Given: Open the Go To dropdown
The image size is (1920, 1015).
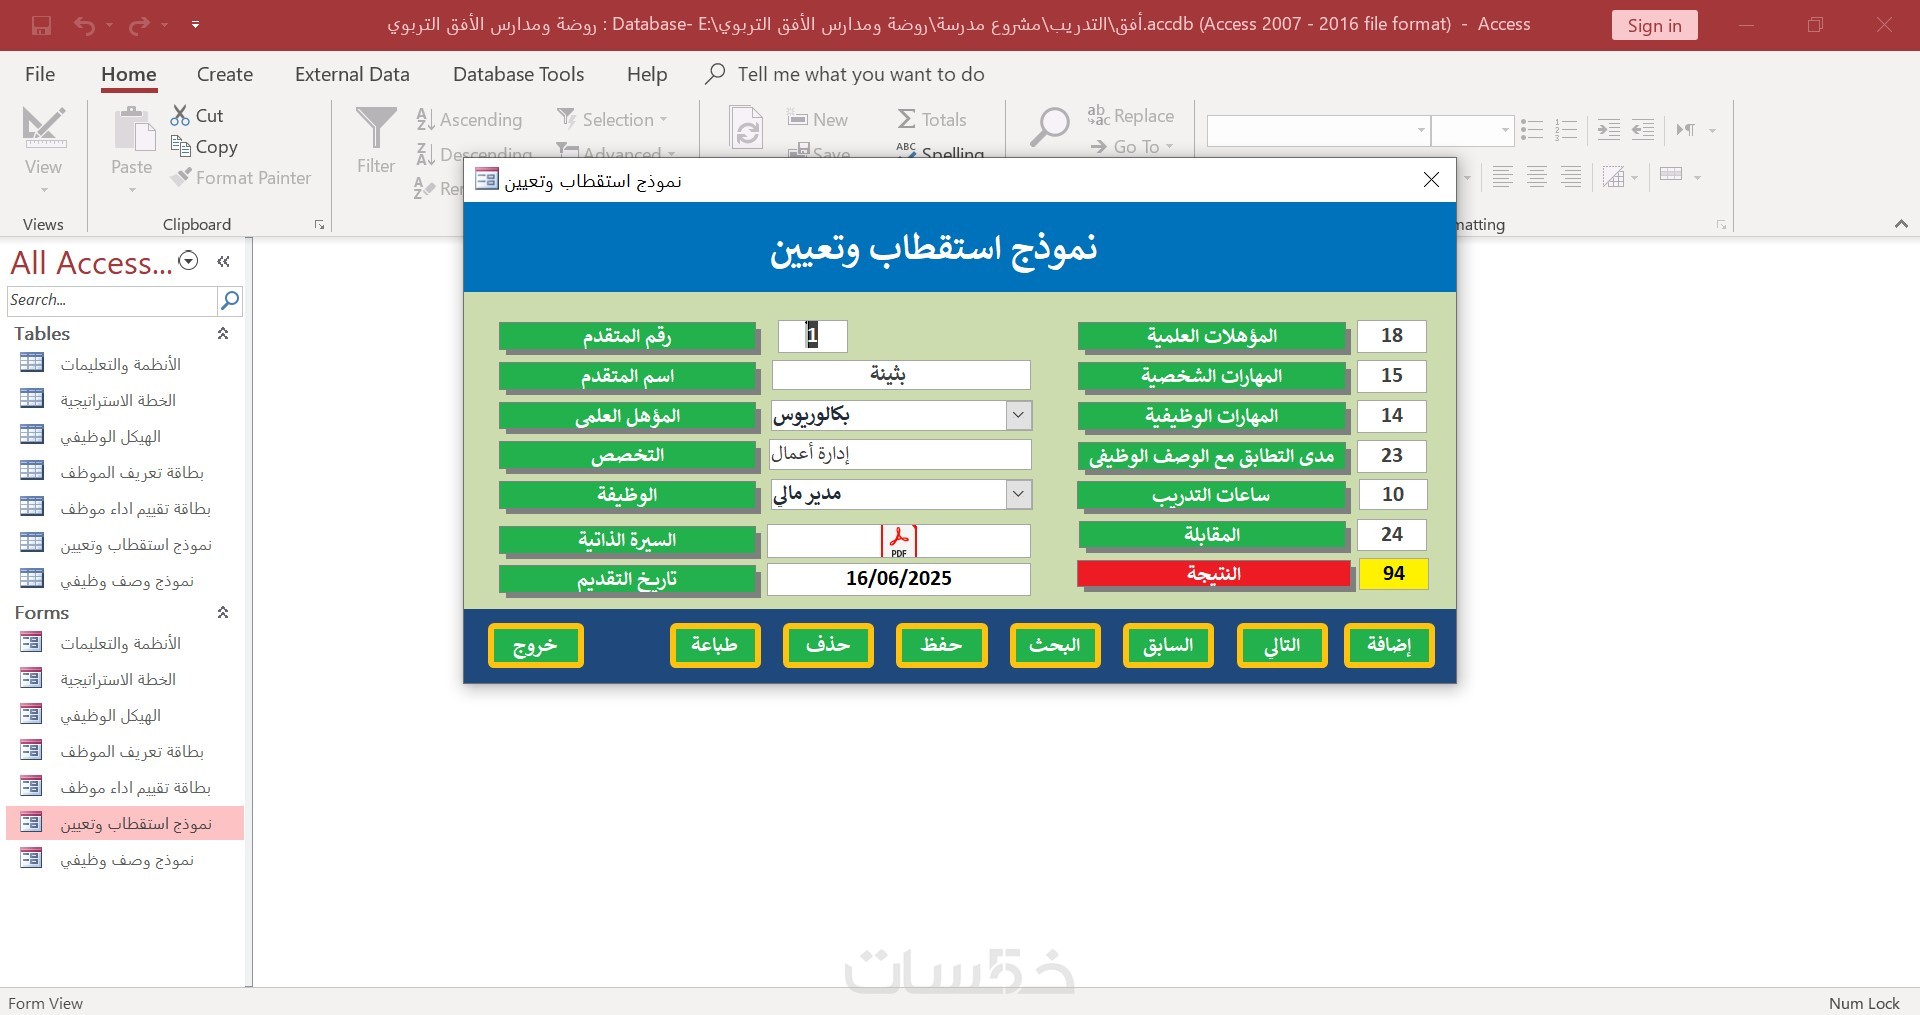Looking at the screenshot, I should click(1131, 147).
